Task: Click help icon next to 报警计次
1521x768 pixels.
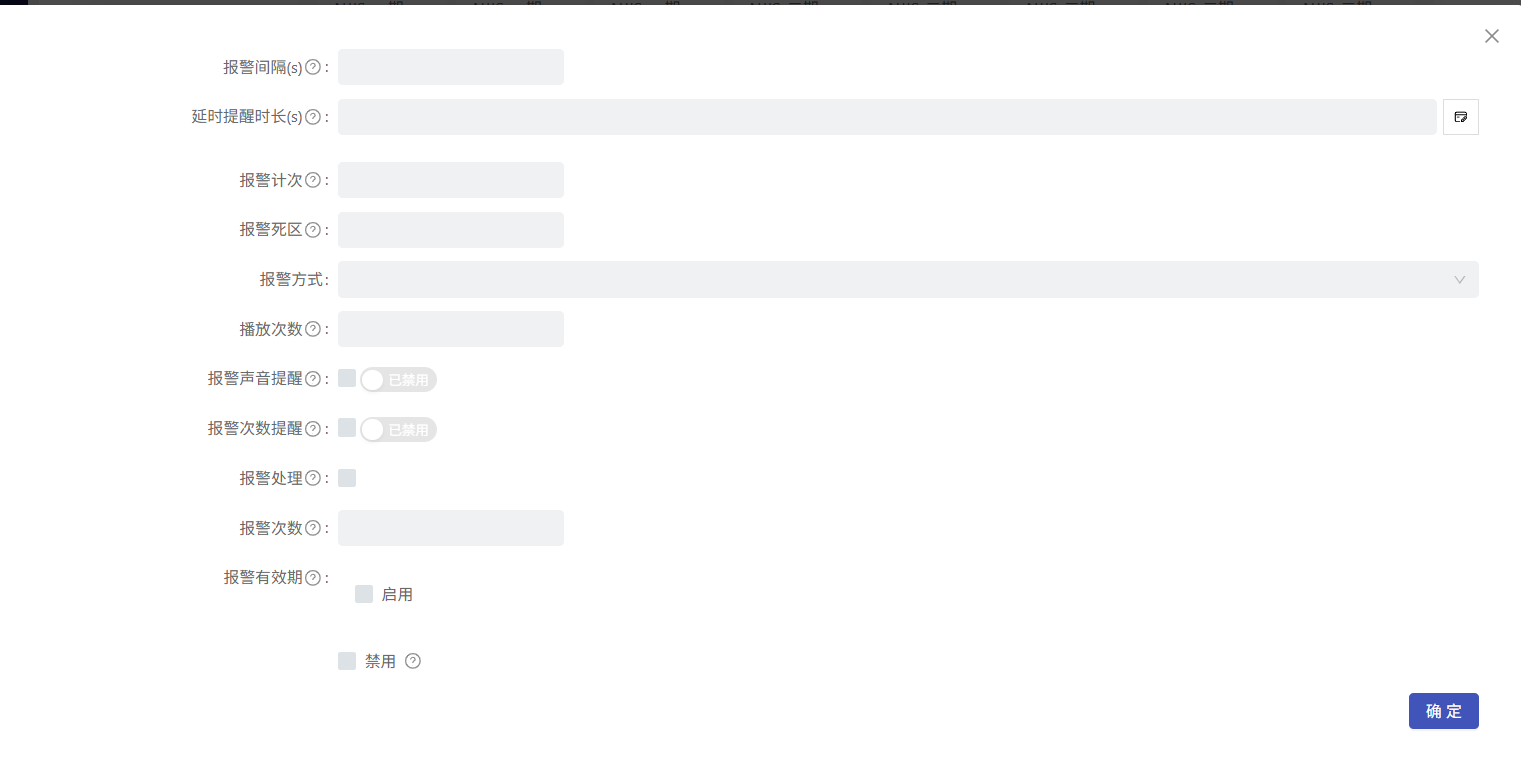Action: (x=313, y=180)
